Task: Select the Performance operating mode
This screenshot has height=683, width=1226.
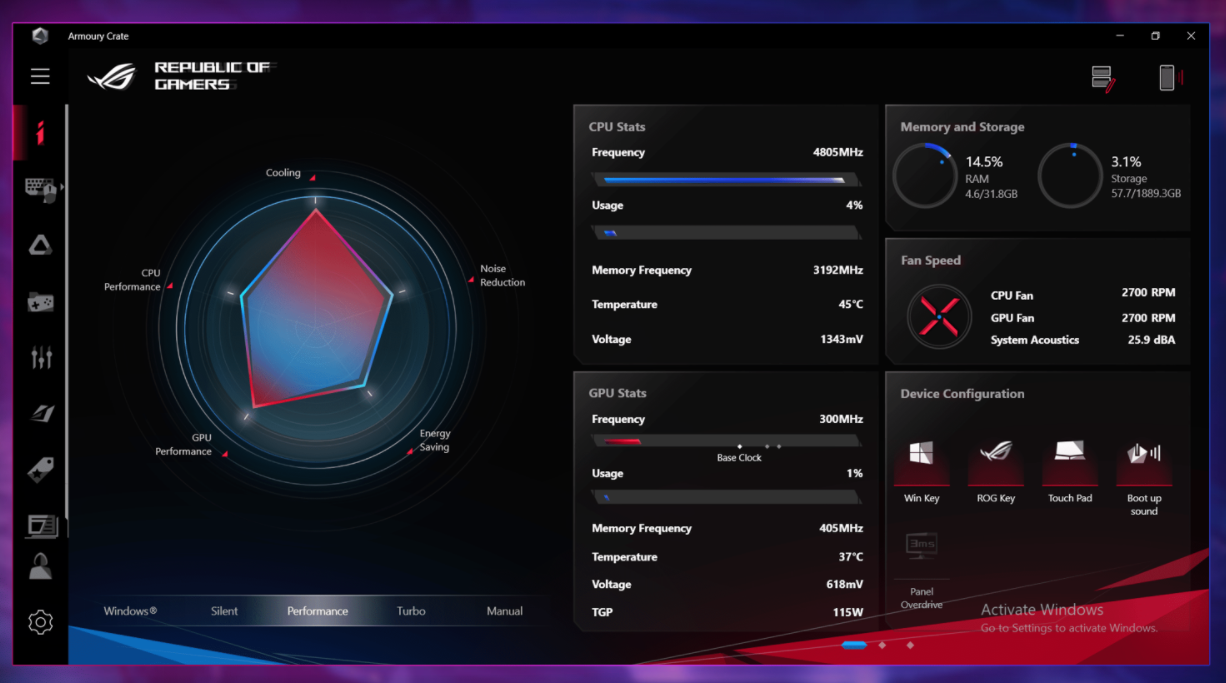Action: tap(317, 611)
